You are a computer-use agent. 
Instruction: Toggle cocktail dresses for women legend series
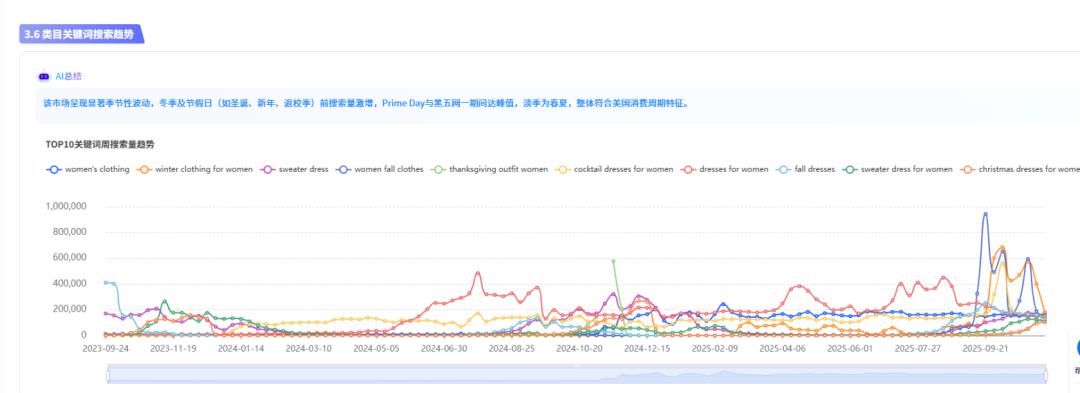[x=614, y=169]
